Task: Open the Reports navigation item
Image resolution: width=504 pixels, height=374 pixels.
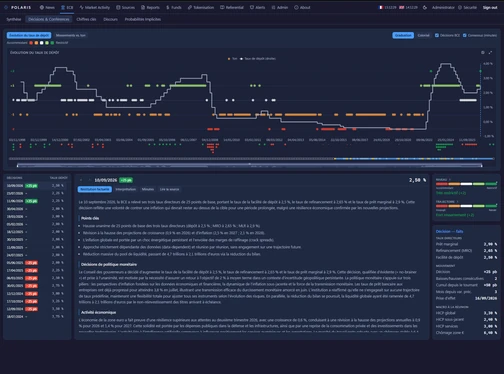Action: (150, 7)
